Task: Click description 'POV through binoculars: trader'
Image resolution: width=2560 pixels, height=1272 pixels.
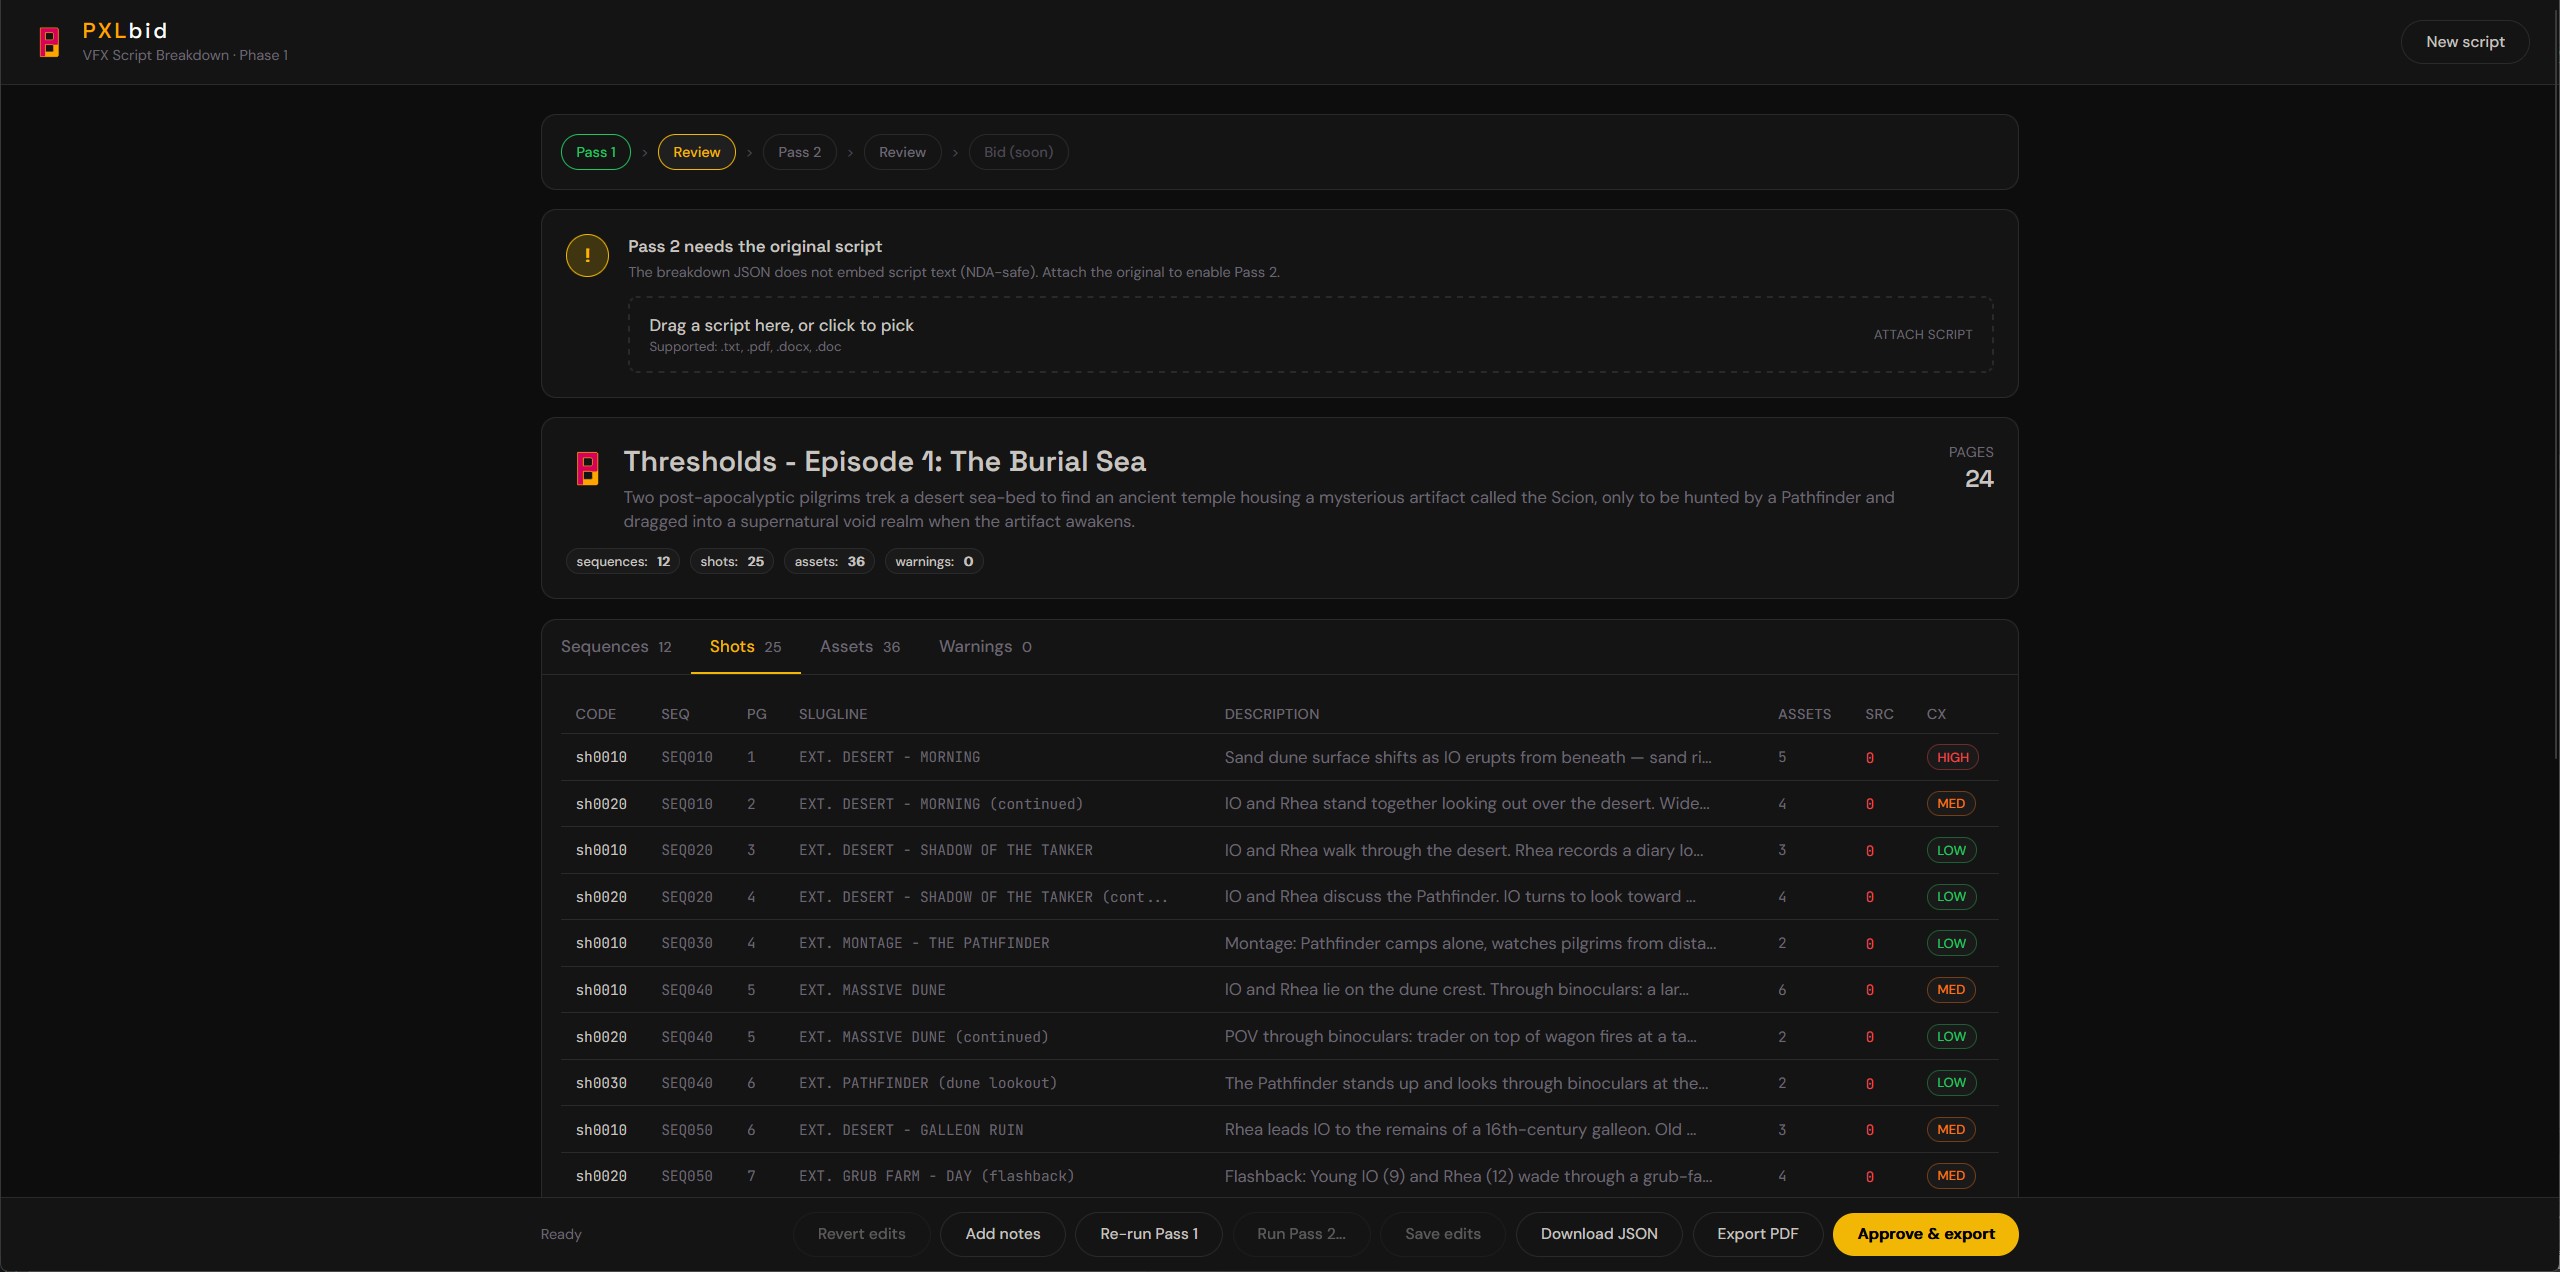Action: (1460, 1037)
